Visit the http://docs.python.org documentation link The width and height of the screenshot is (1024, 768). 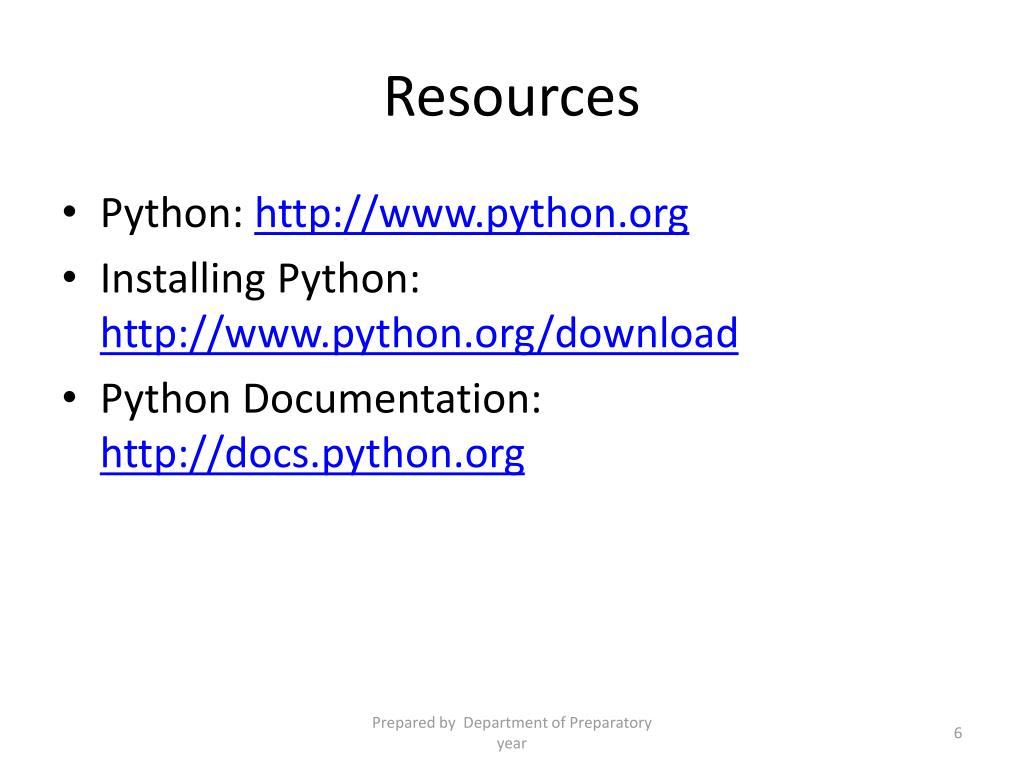tap(312, 454)
